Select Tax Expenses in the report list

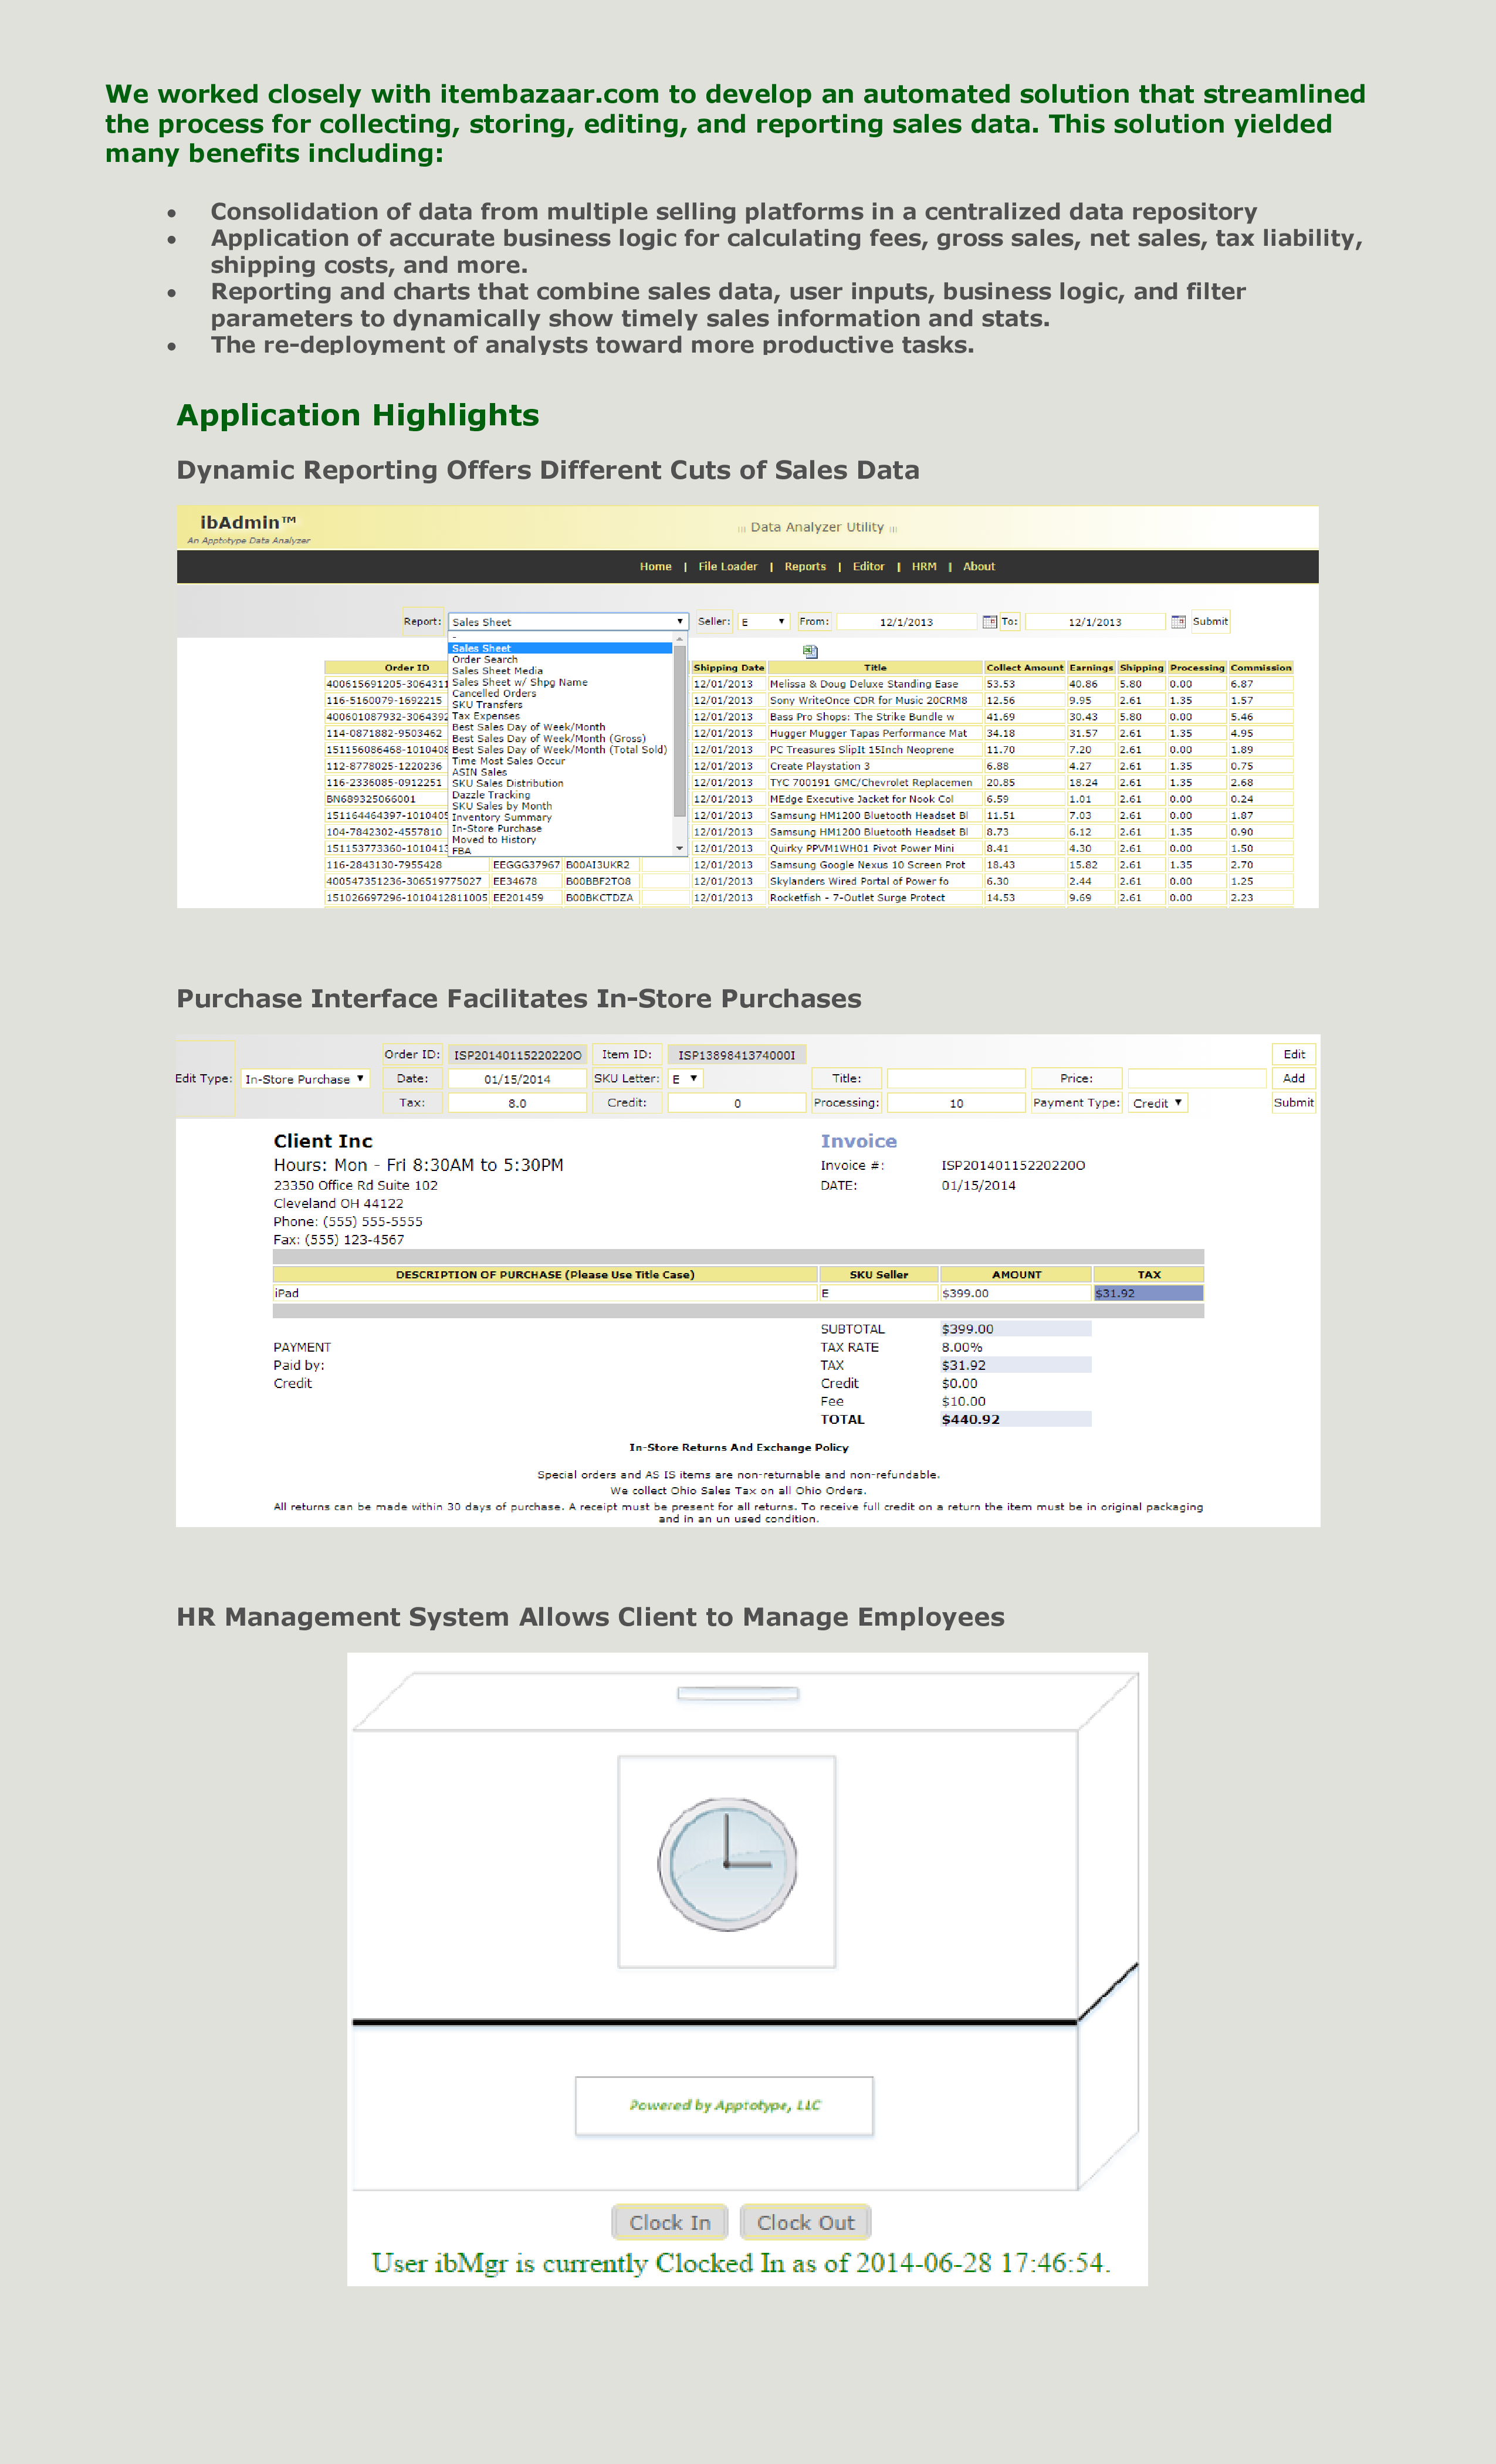coord(560,716)
